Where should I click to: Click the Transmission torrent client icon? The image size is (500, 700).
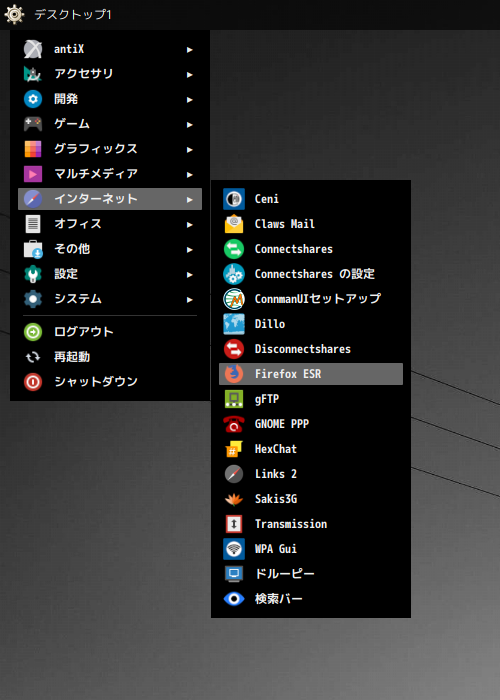[234, 524]
